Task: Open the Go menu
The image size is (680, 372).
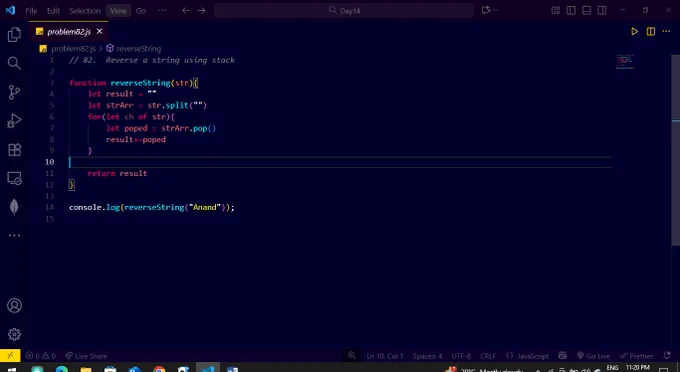Action: point(141,11)
